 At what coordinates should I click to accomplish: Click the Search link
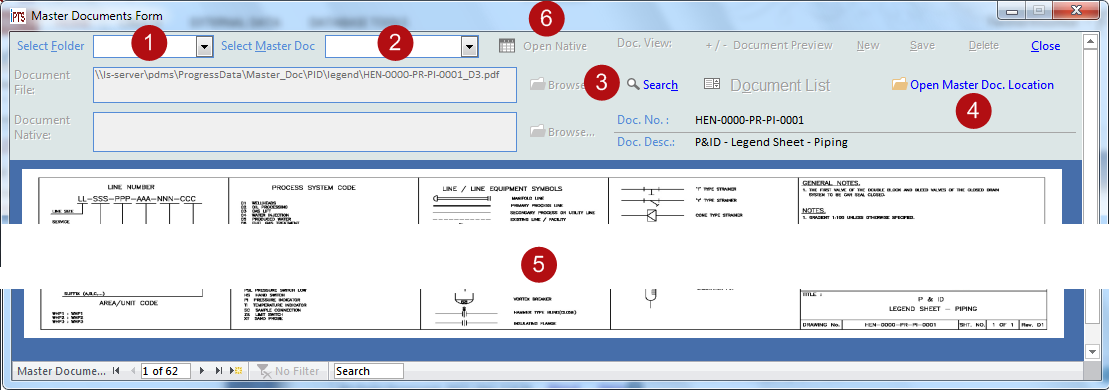pyautogui.click(x=661, y=84)
